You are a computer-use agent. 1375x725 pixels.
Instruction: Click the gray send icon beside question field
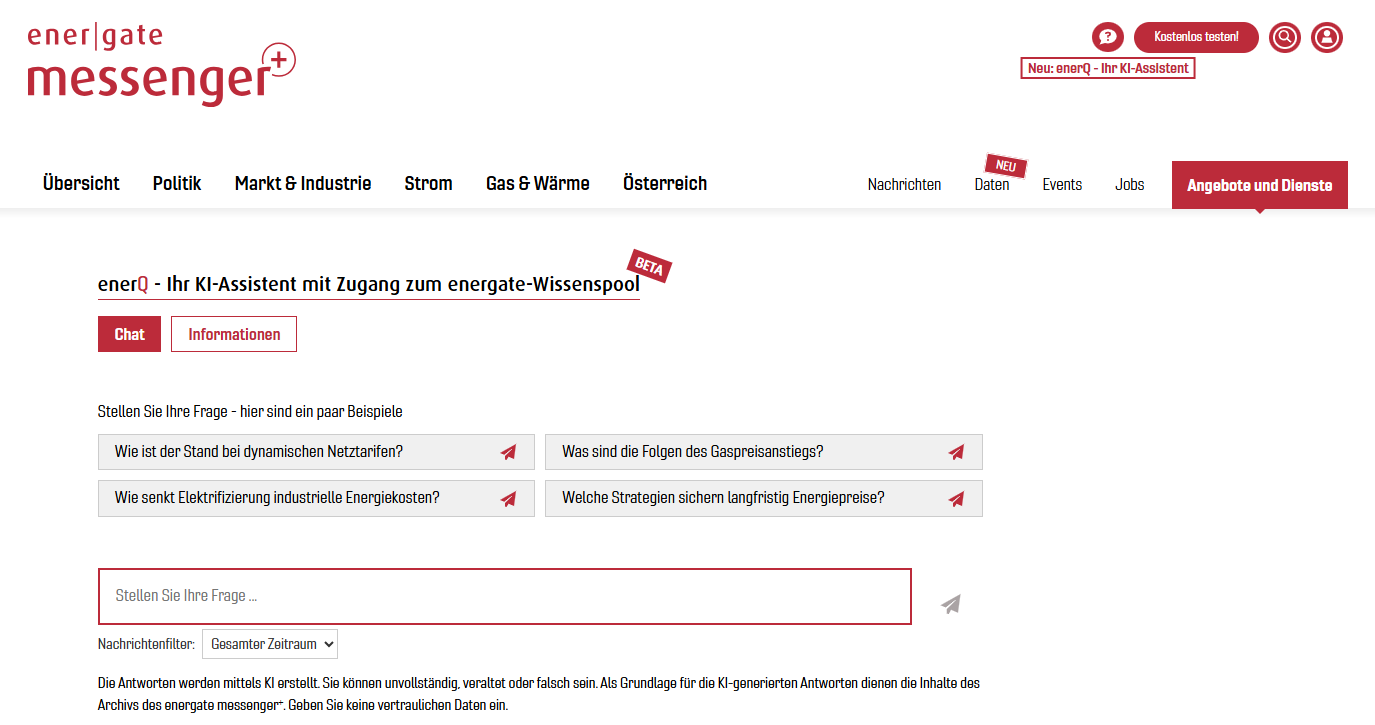click(x=951, y=604)
